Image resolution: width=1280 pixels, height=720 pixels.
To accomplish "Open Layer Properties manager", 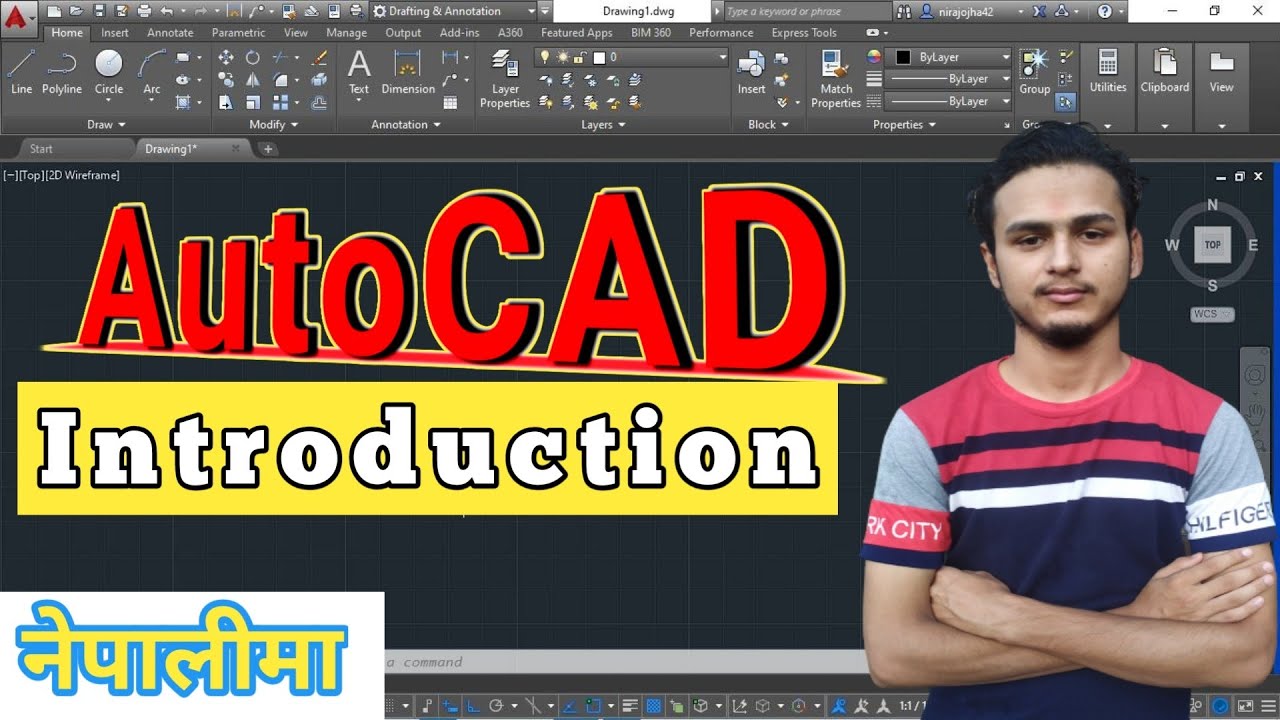I will 505,80.
